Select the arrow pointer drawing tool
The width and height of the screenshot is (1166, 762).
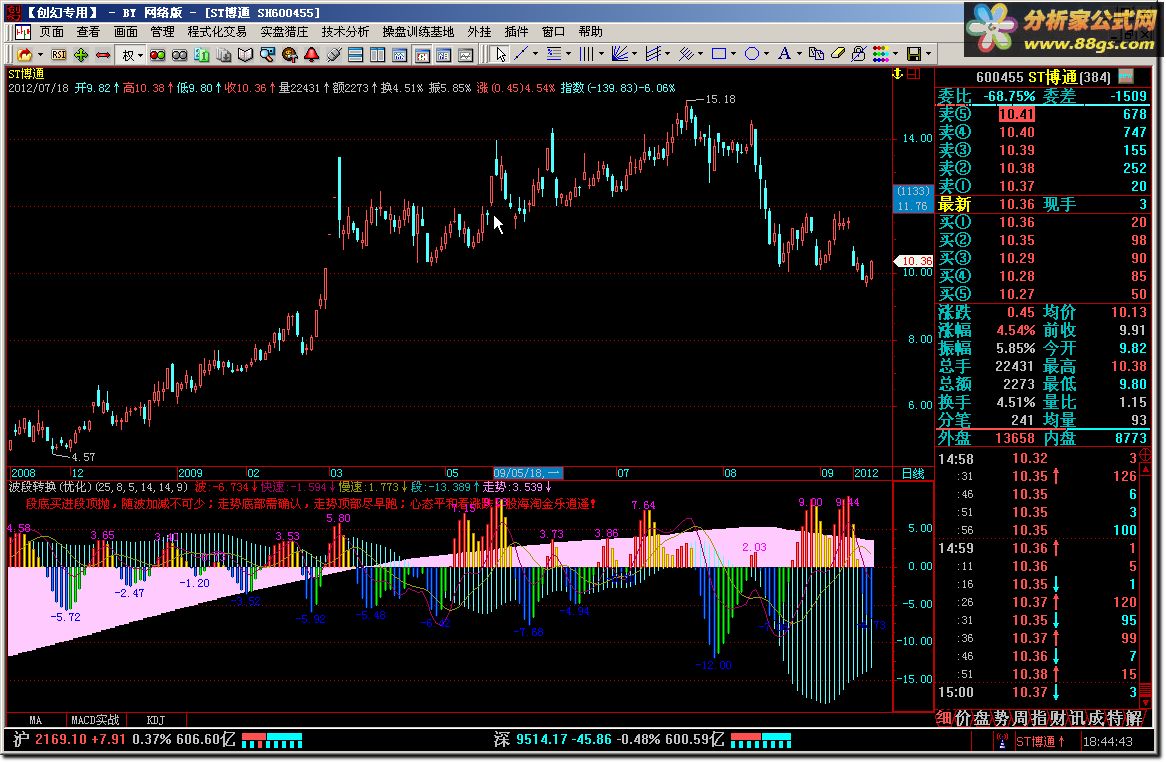pos(500,54)
